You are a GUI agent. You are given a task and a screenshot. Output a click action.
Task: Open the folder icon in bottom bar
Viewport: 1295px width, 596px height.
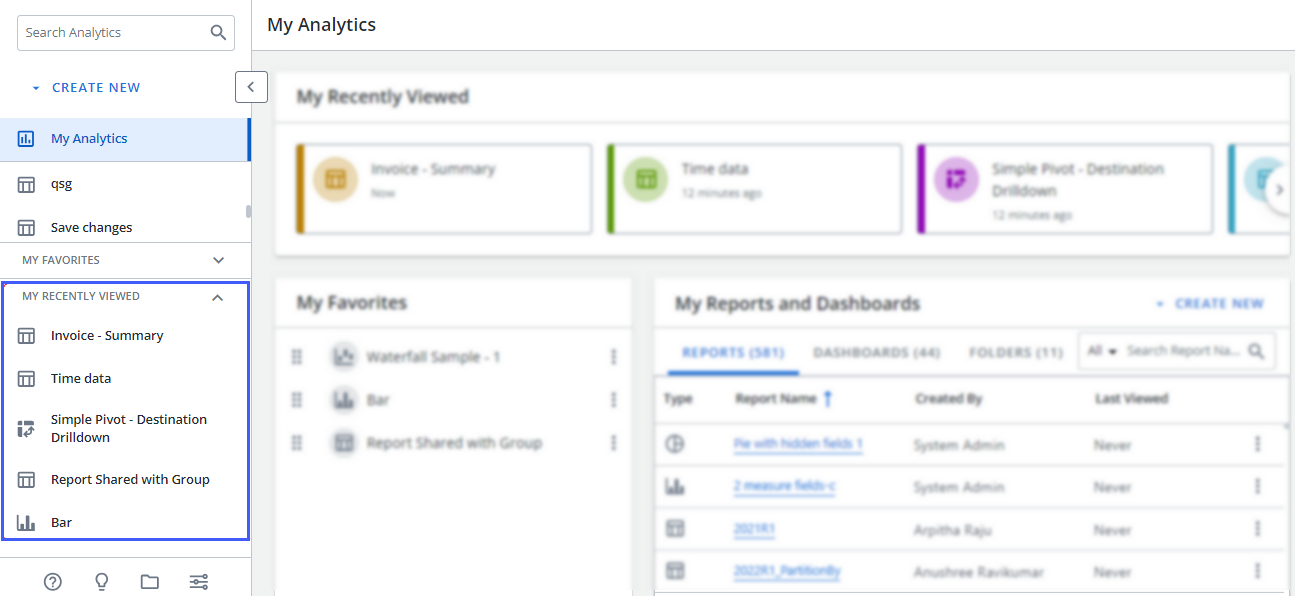click(x=150, y=582)
